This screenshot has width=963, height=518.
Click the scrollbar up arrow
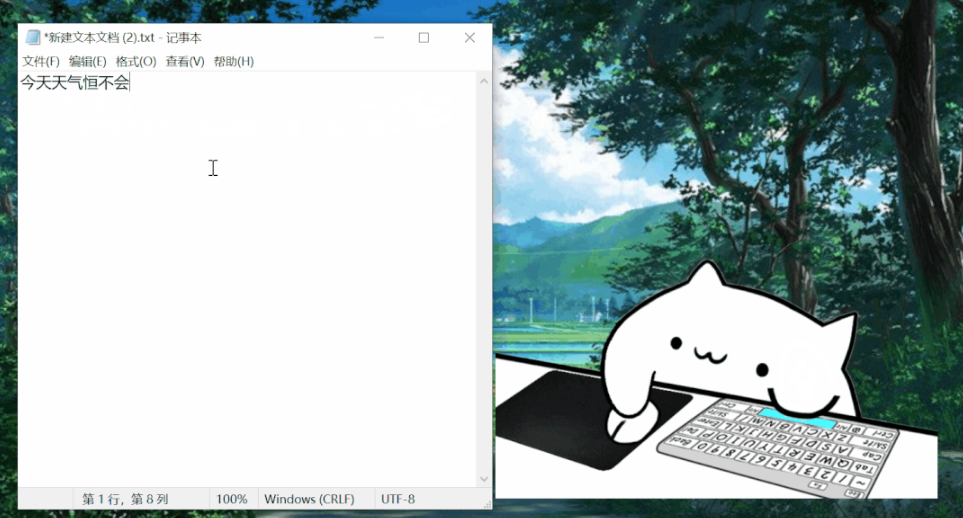pyautogui.click(x=485, y=80)
